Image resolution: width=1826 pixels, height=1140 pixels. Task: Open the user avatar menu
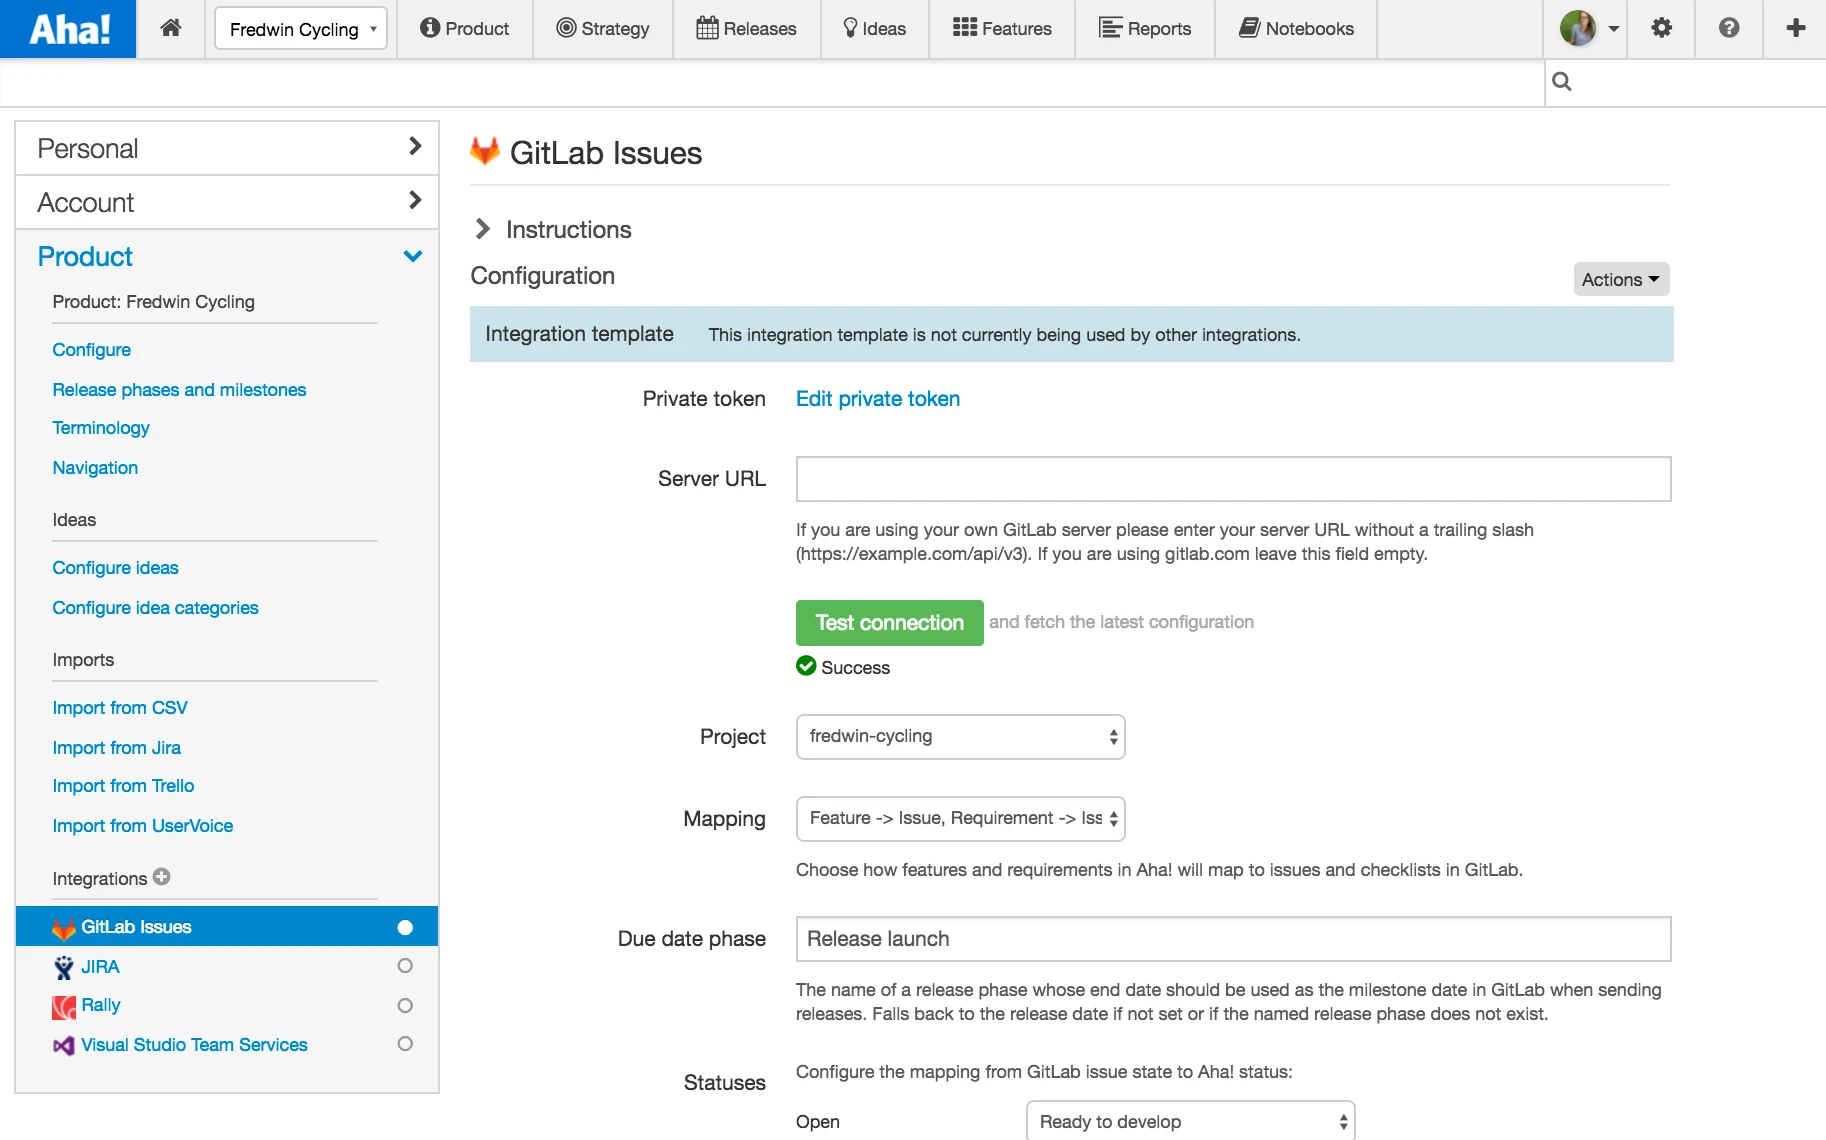[x=1589, y=28]
